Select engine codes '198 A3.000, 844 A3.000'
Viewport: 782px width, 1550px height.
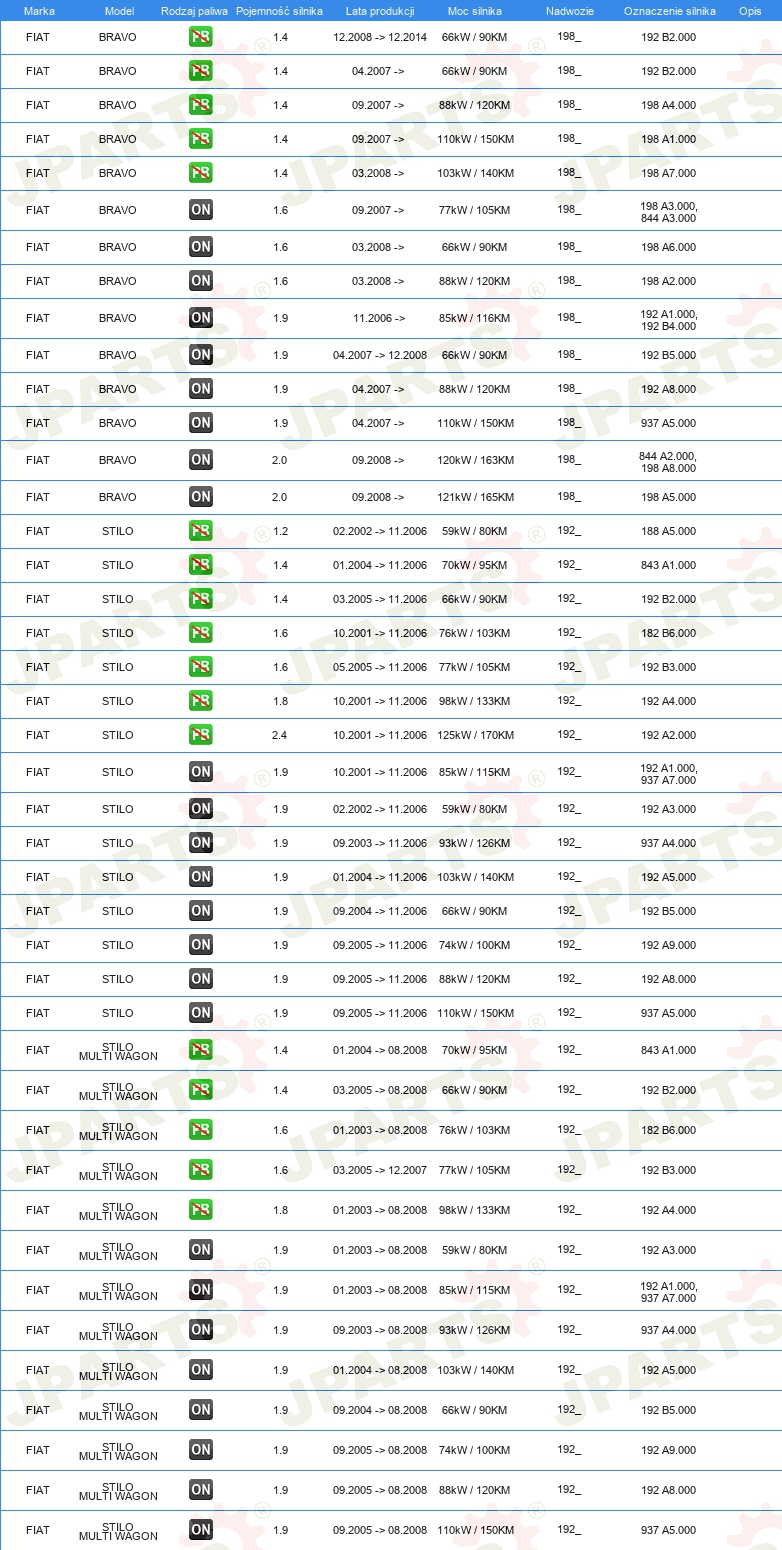tap(669, 211)
